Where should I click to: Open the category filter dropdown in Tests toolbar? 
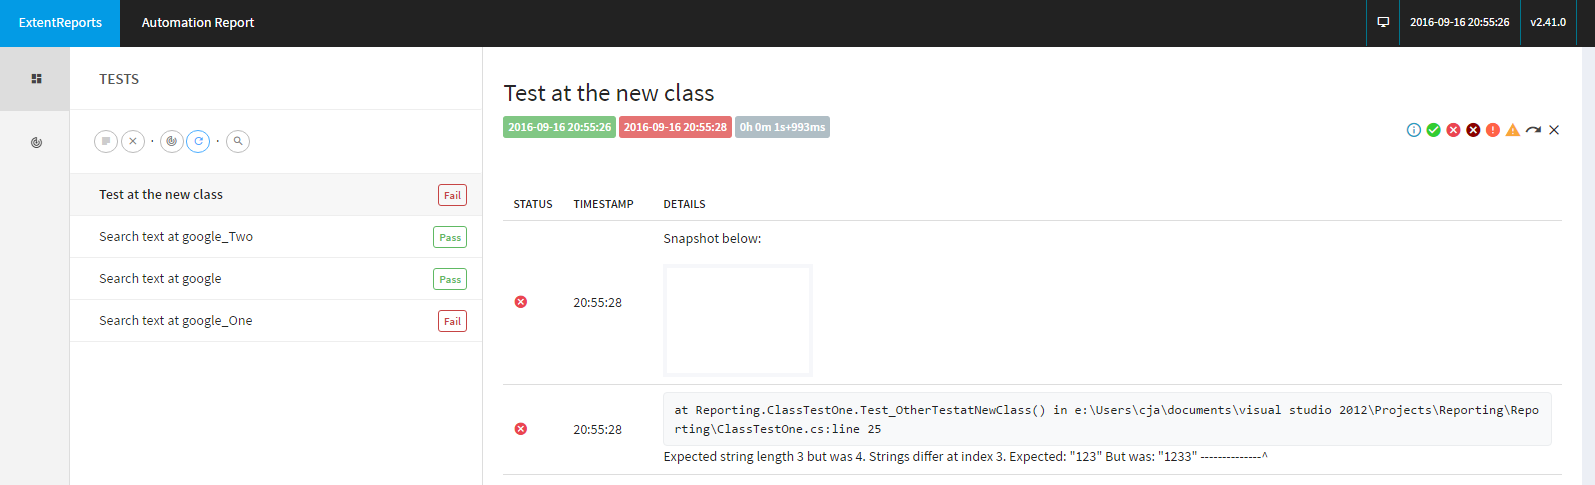click(x=172, y=142)
